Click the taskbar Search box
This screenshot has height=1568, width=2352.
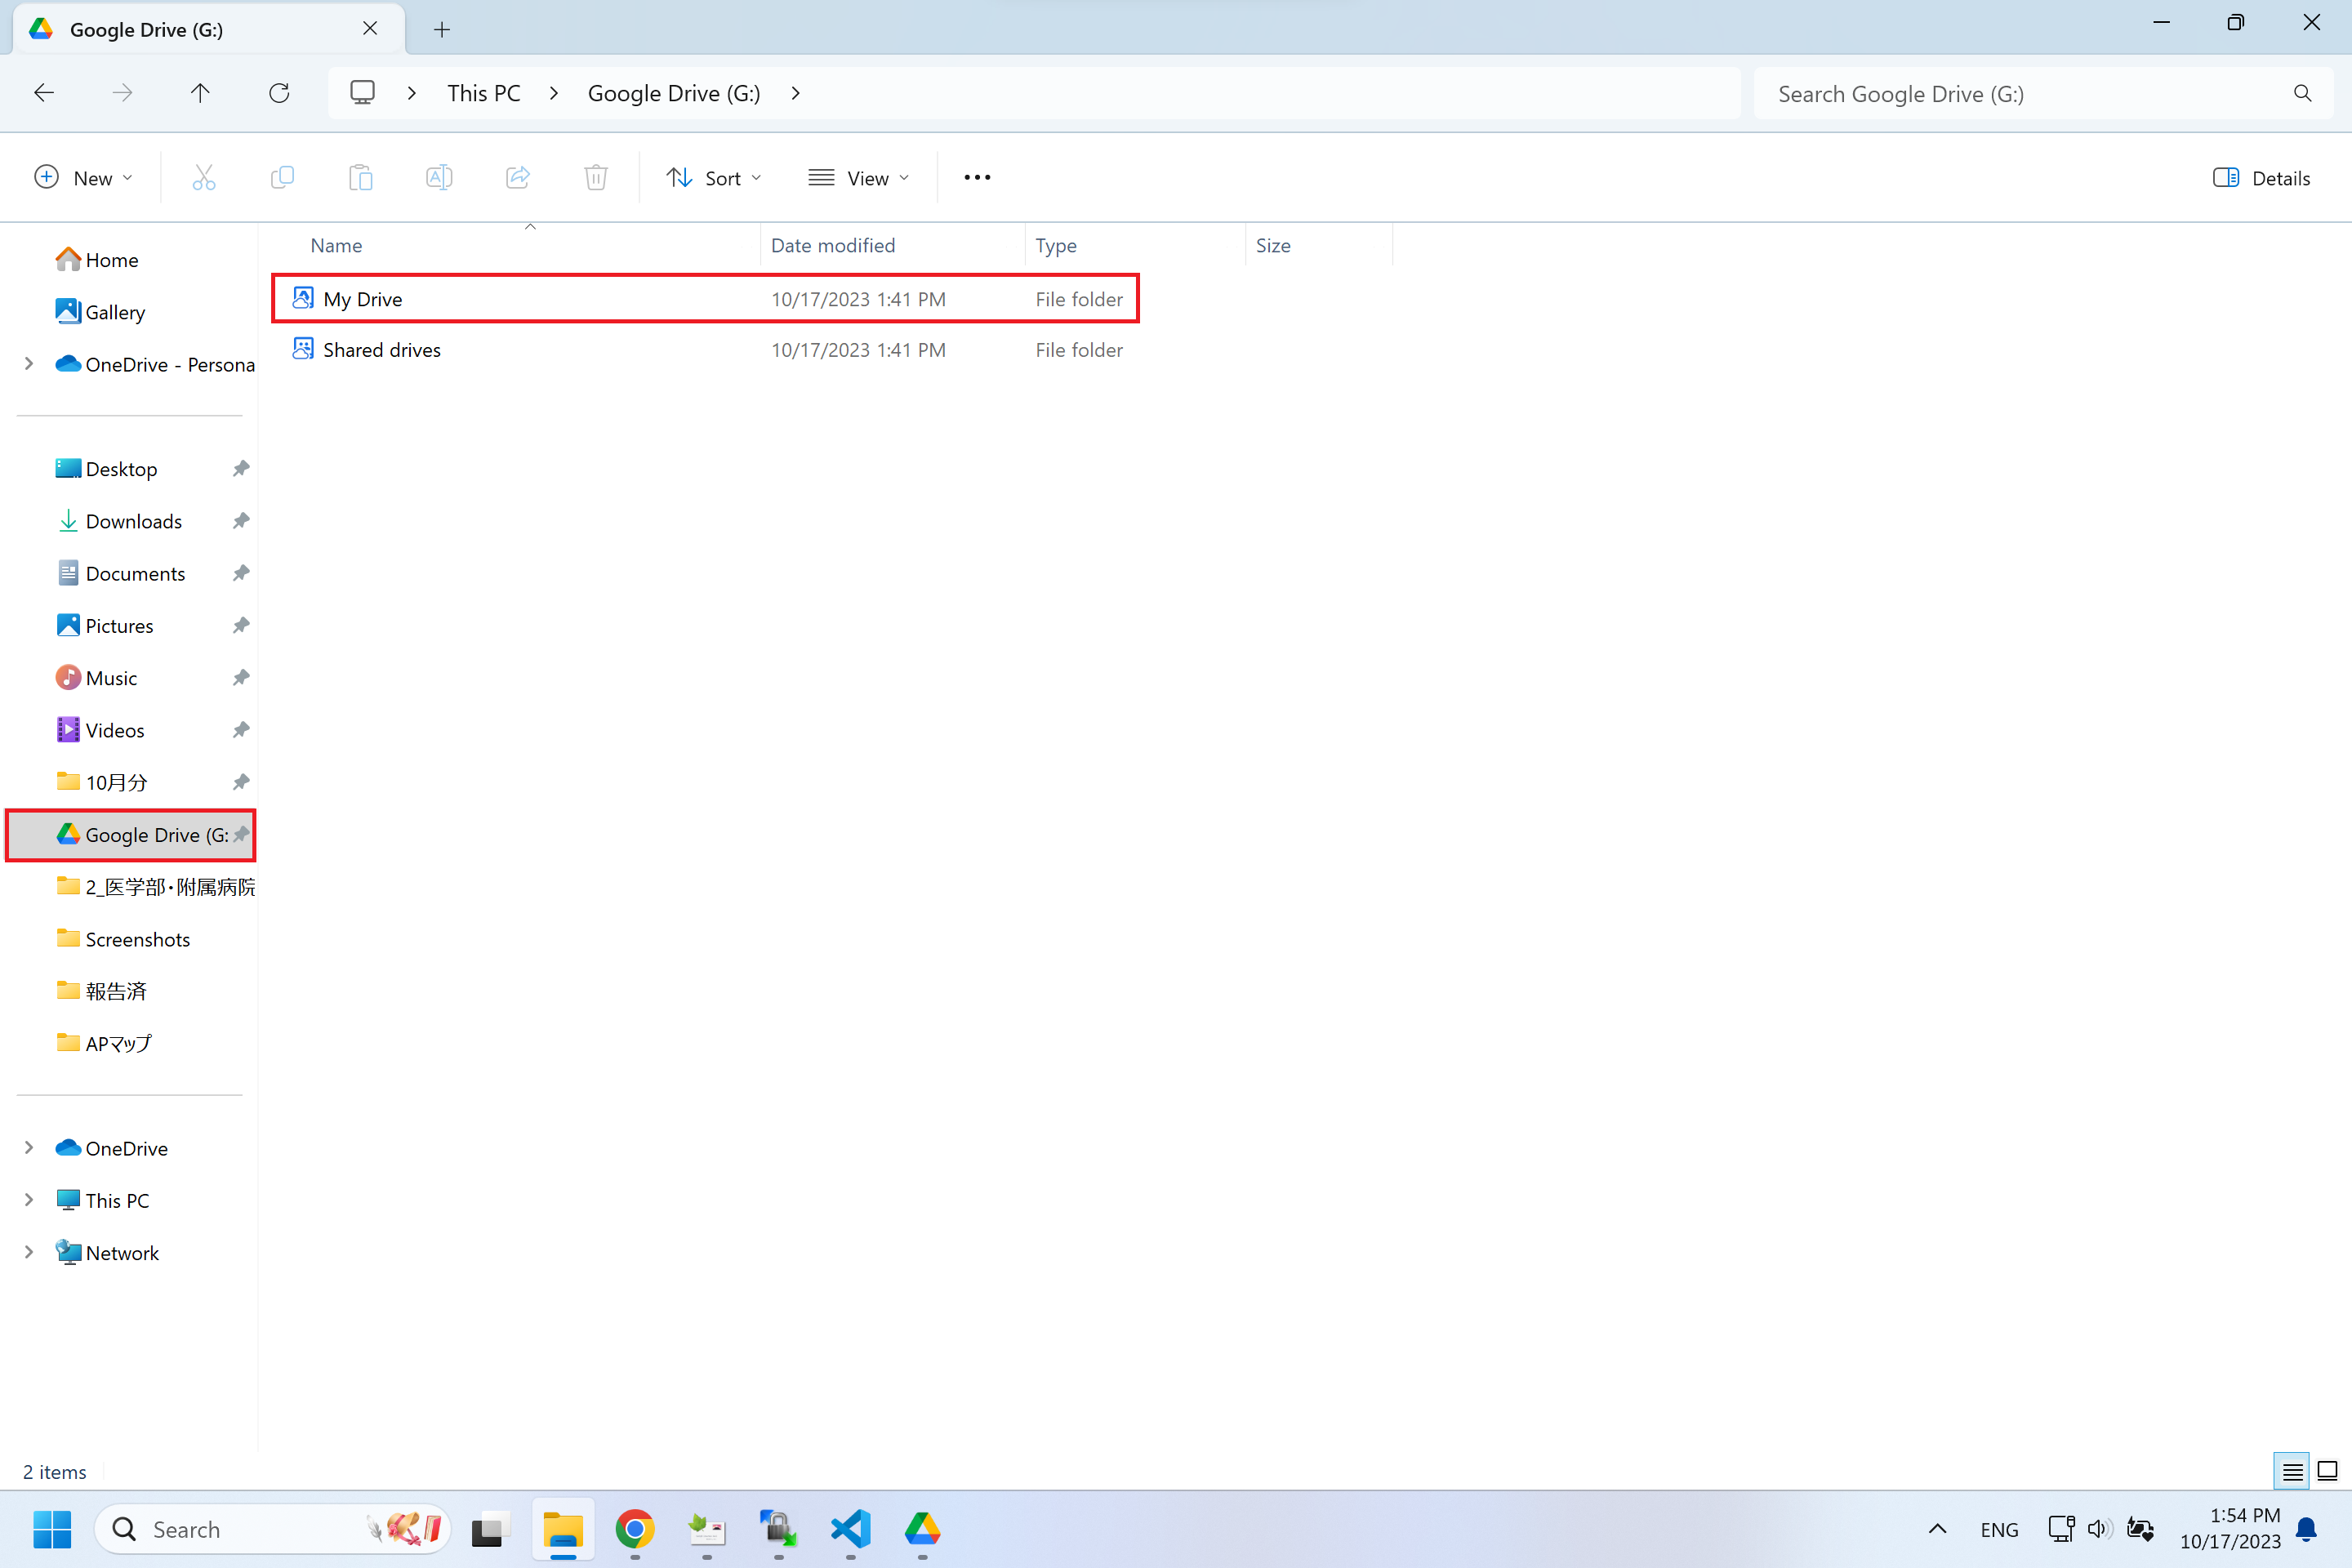coord(272,1529)
